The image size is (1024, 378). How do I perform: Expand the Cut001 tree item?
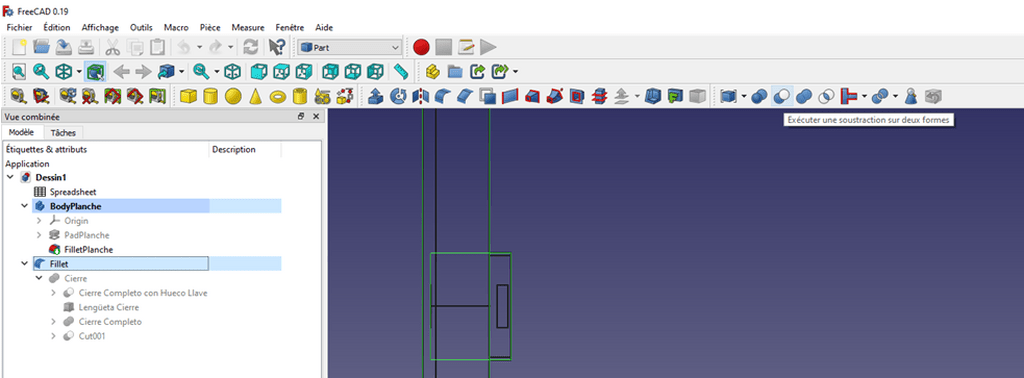54,336
